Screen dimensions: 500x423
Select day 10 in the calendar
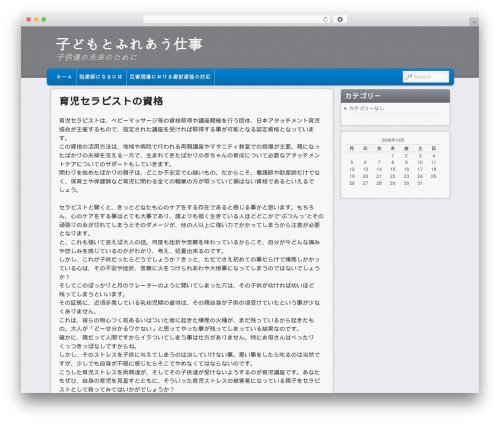(420, 162)
